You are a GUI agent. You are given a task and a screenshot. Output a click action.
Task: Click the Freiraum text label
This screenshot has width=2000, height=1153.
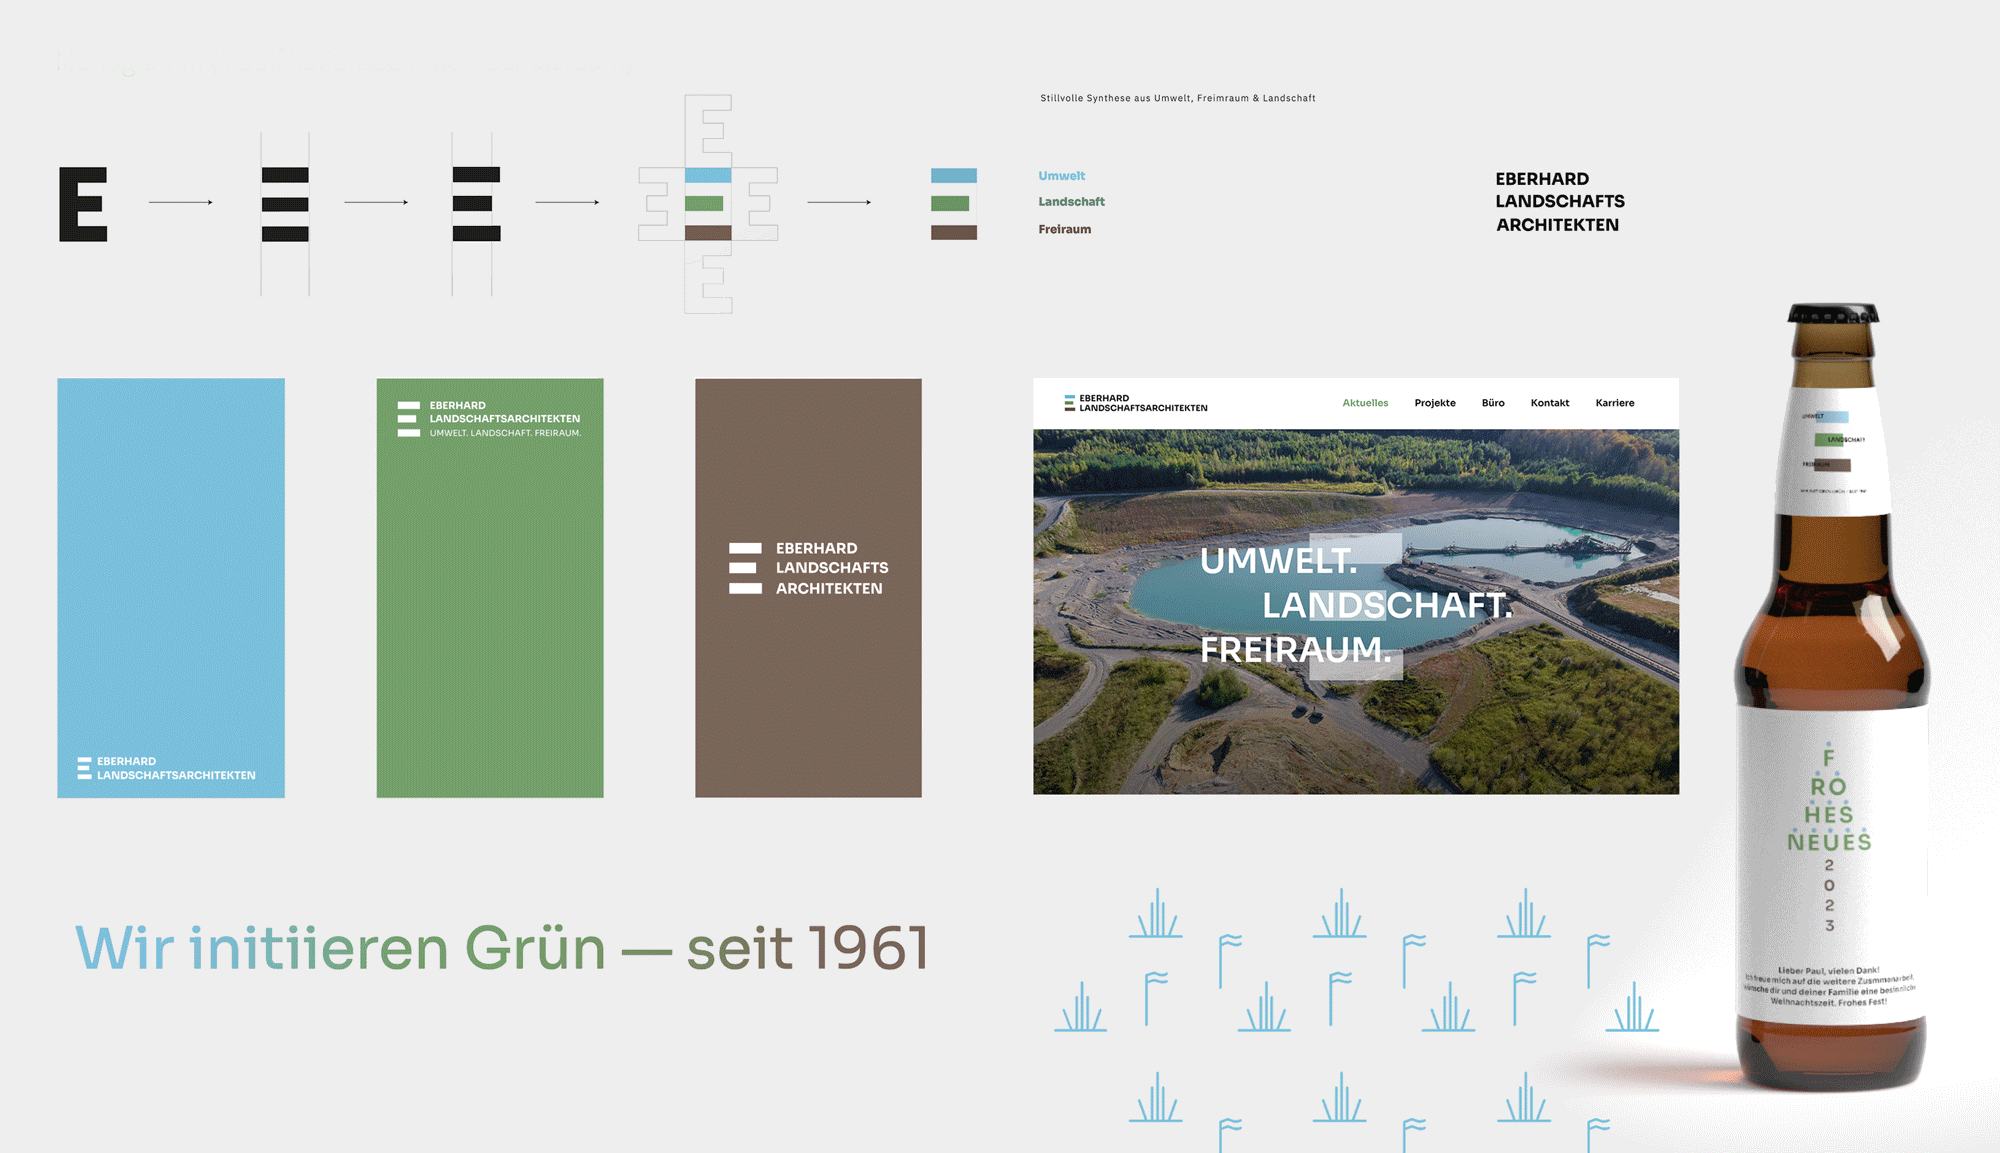click(x=1064, y=229)
